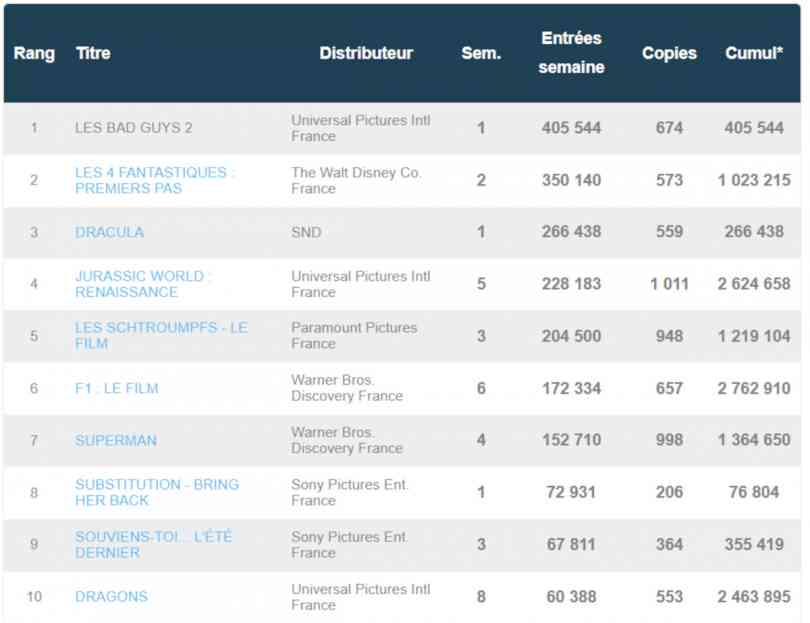The image size is (810, 623).
Task: Select the LES BAD GUYS 2 title
Action: pos(133,128)
